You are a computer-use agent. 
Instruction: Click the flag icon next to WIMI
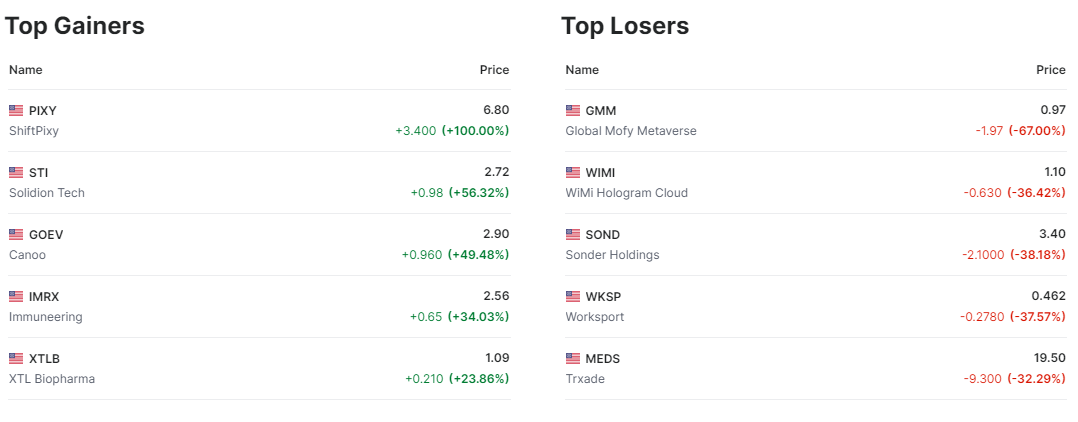[572, 173]
